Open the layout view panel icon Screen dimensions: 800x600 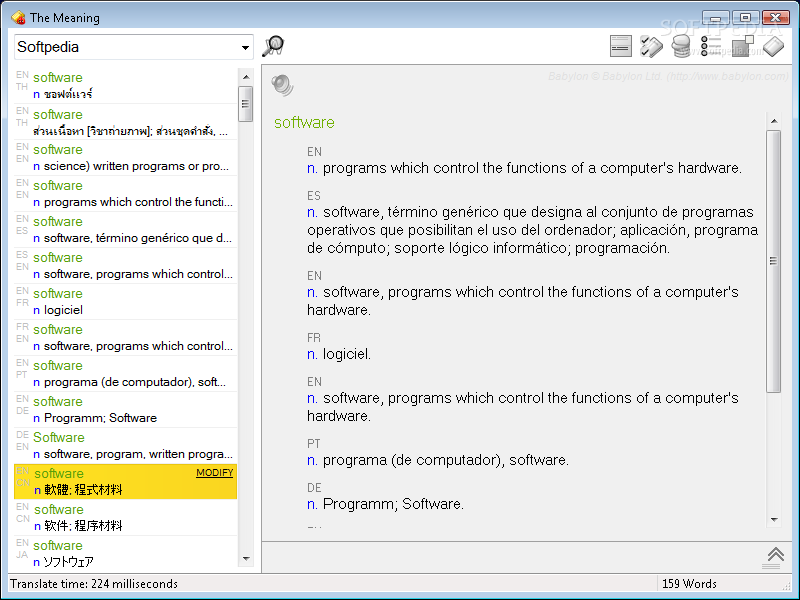click(x=620, y=46)
